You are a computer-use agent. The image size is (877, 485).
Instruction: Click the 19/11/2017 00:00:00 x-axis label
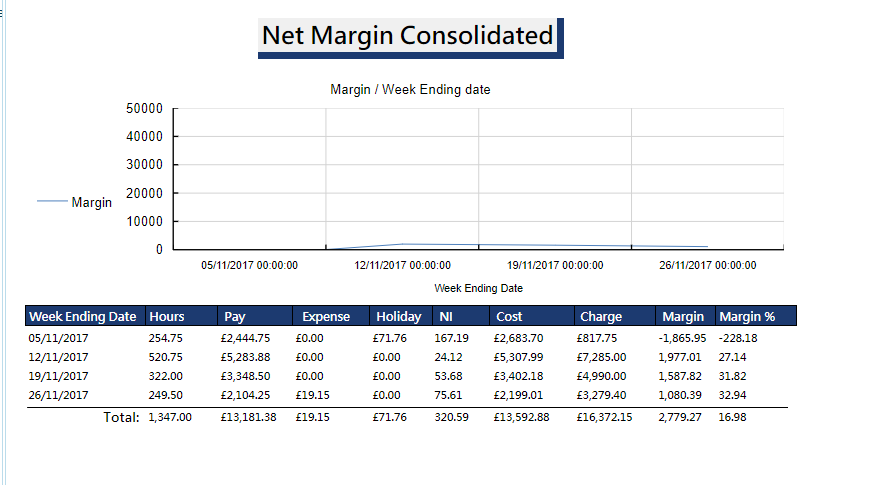556,266
